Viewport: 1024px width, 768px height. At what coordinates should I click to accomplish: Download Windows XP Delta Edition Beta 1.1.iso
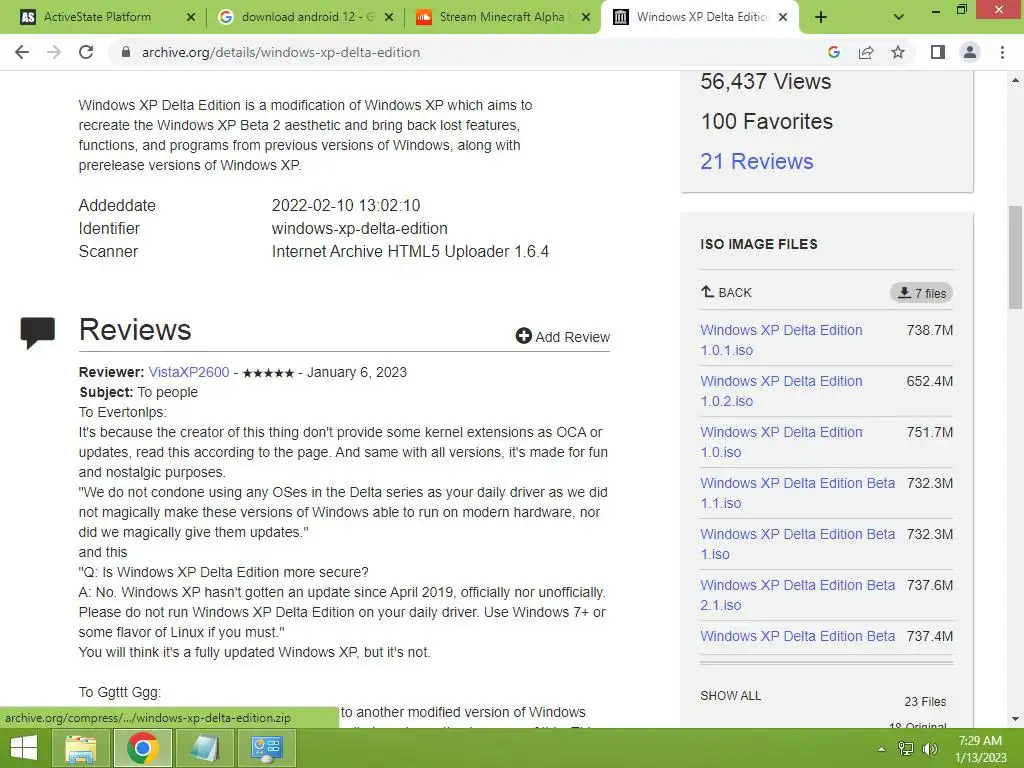coord(797,493)
